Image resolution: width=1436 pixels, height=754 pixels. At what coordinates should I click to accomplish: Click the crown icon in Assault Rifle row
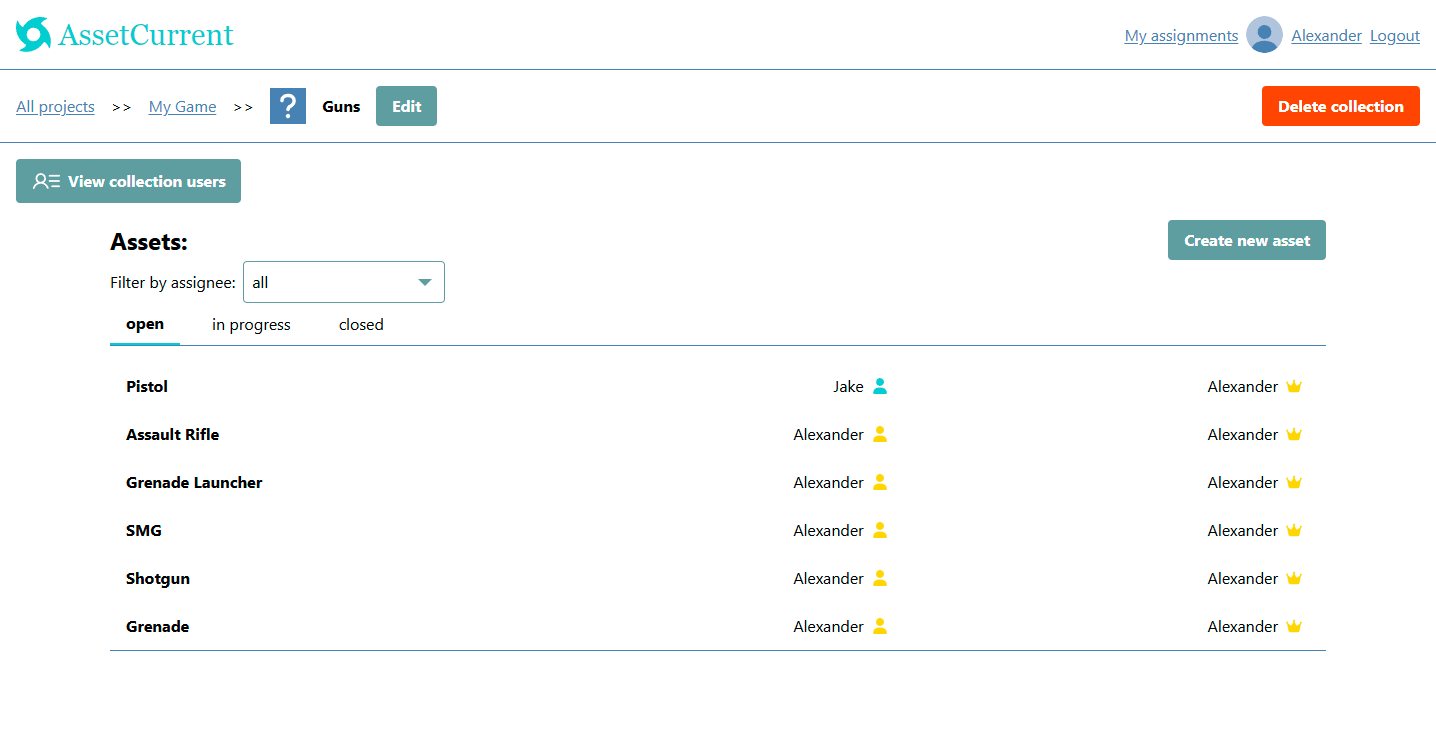tap(1294, 434)
